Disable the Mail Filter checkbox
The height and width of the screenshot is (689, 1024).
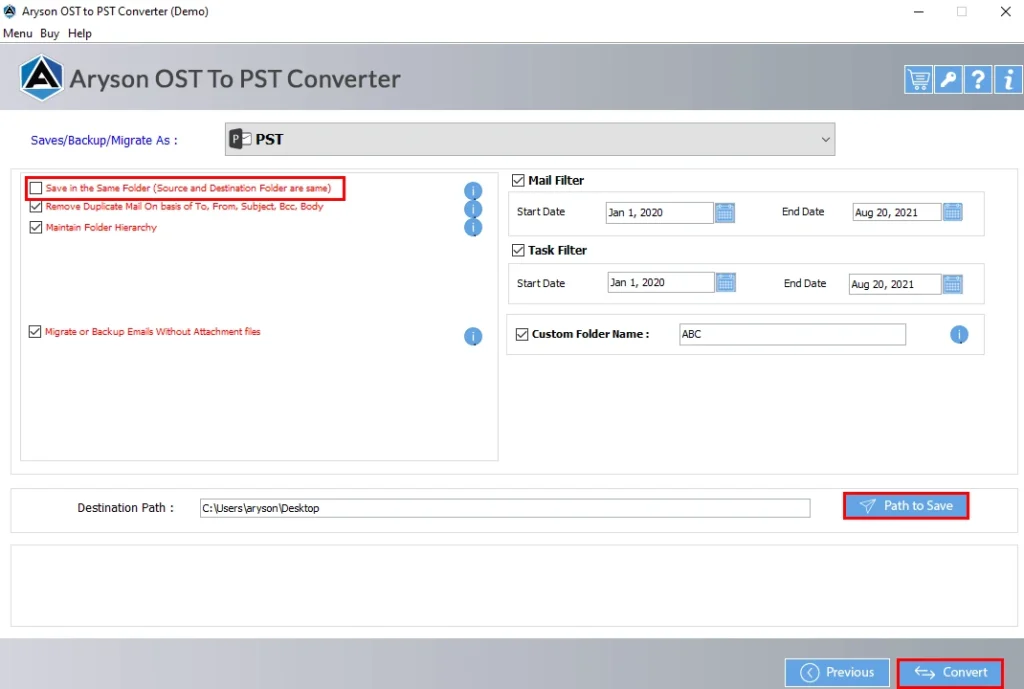518,180
